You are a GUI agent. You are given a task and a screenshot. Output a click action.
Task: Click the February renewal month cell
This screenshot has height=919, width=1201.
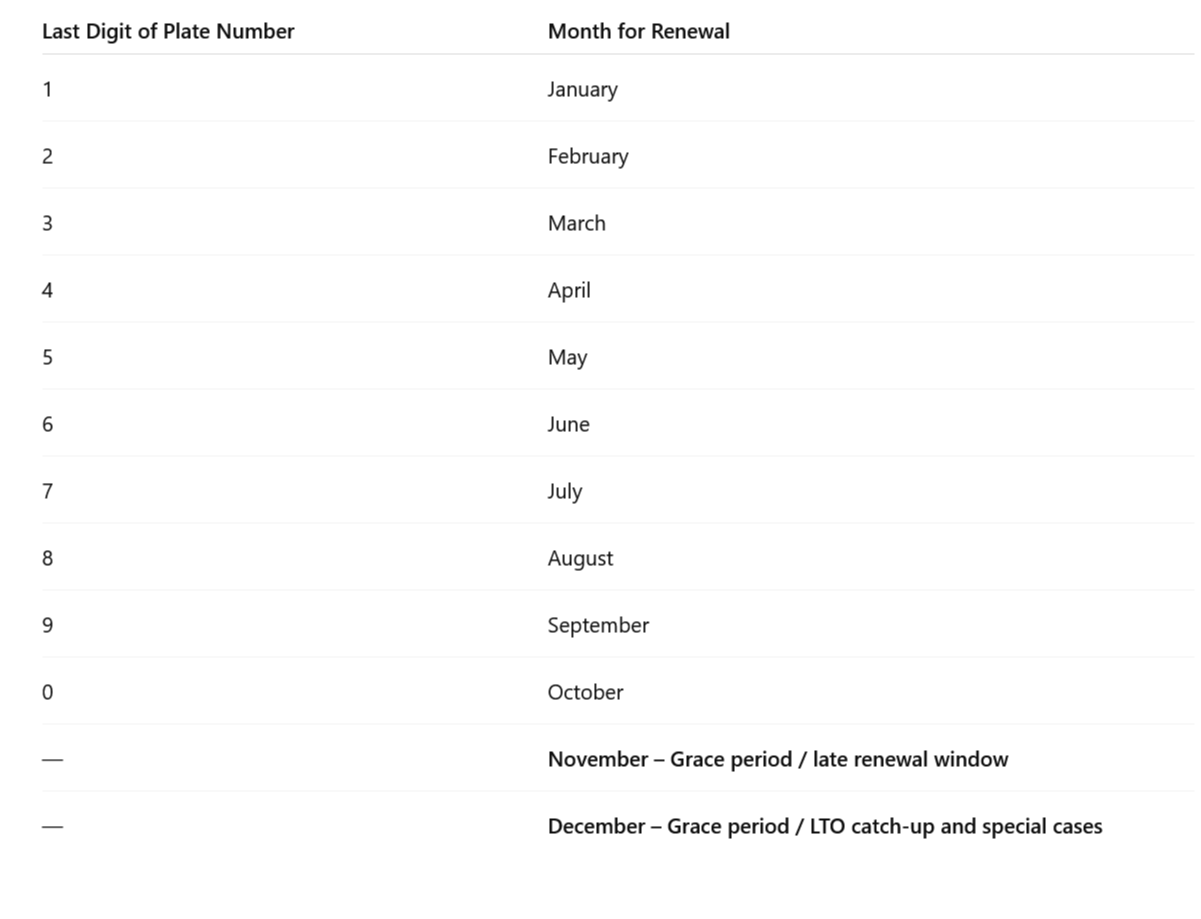(x=587, y=156)
